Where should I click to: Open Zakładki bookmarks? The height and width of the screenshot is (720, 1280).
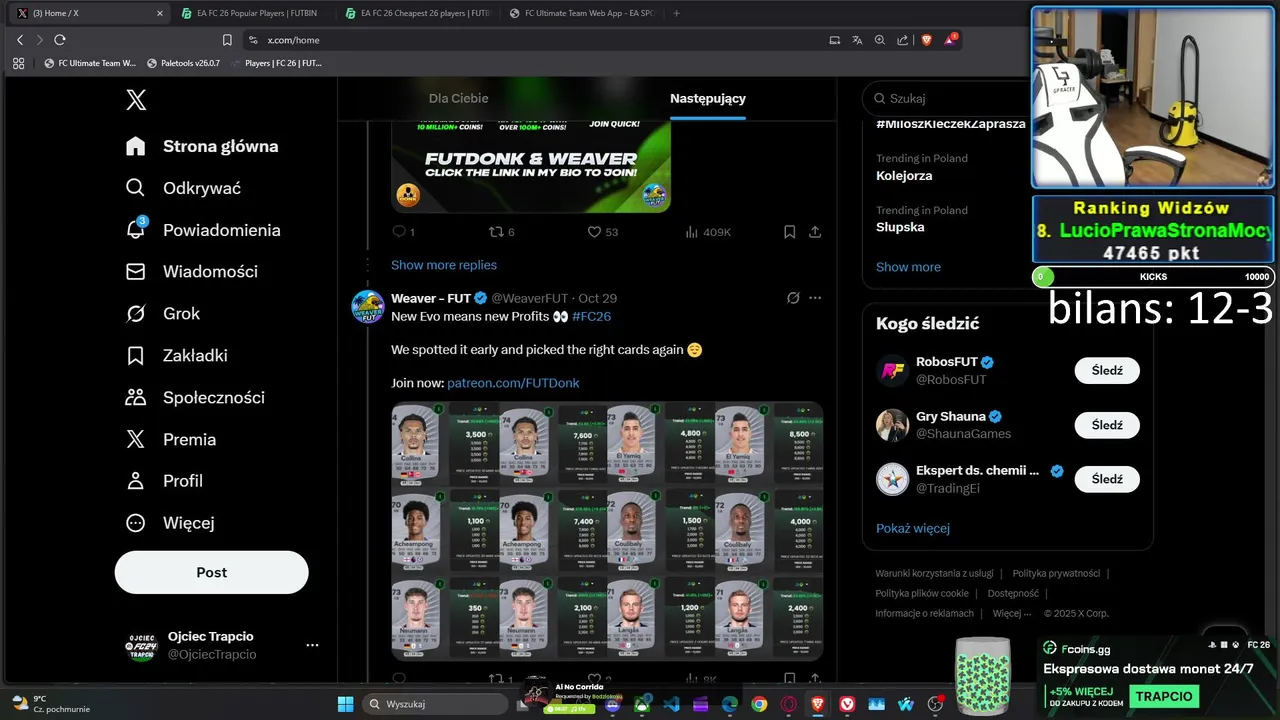(x=177, y=356)
